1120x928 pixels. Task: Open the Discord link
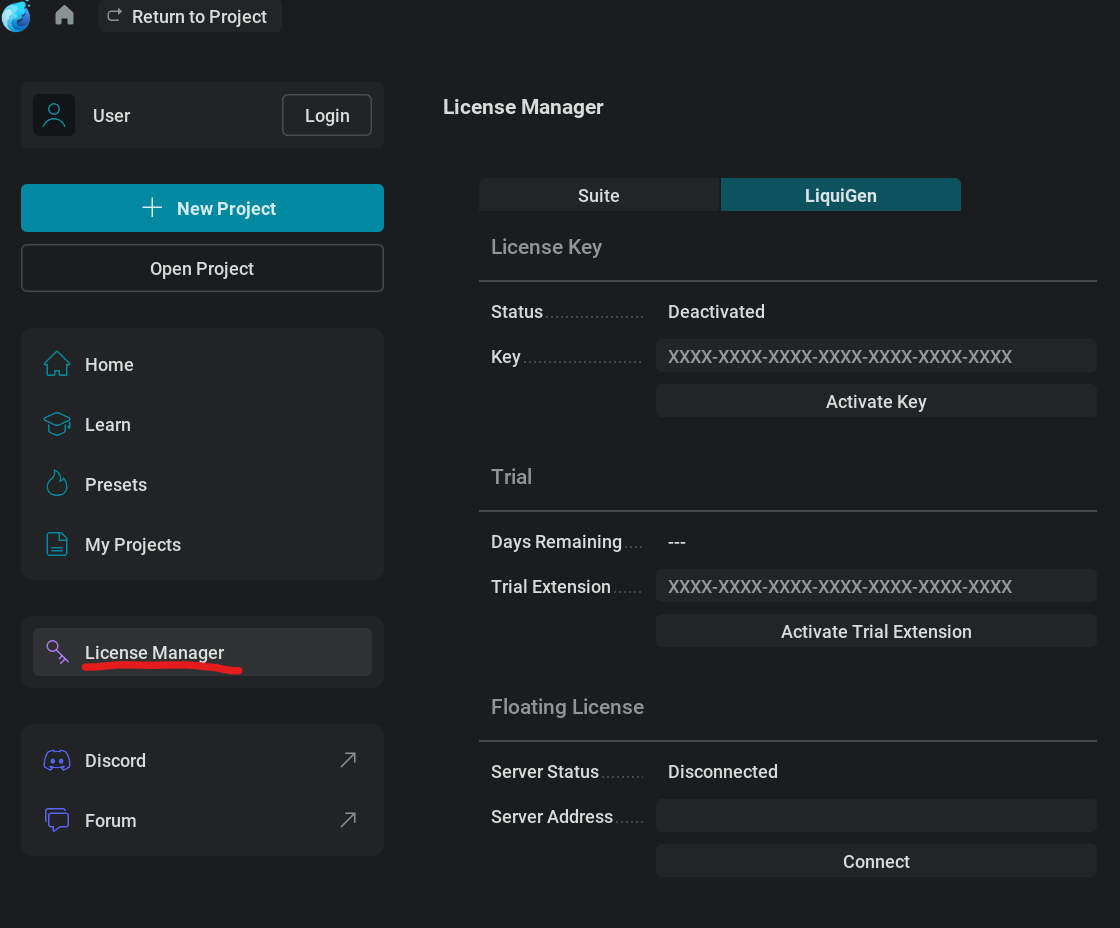(202, 760)
